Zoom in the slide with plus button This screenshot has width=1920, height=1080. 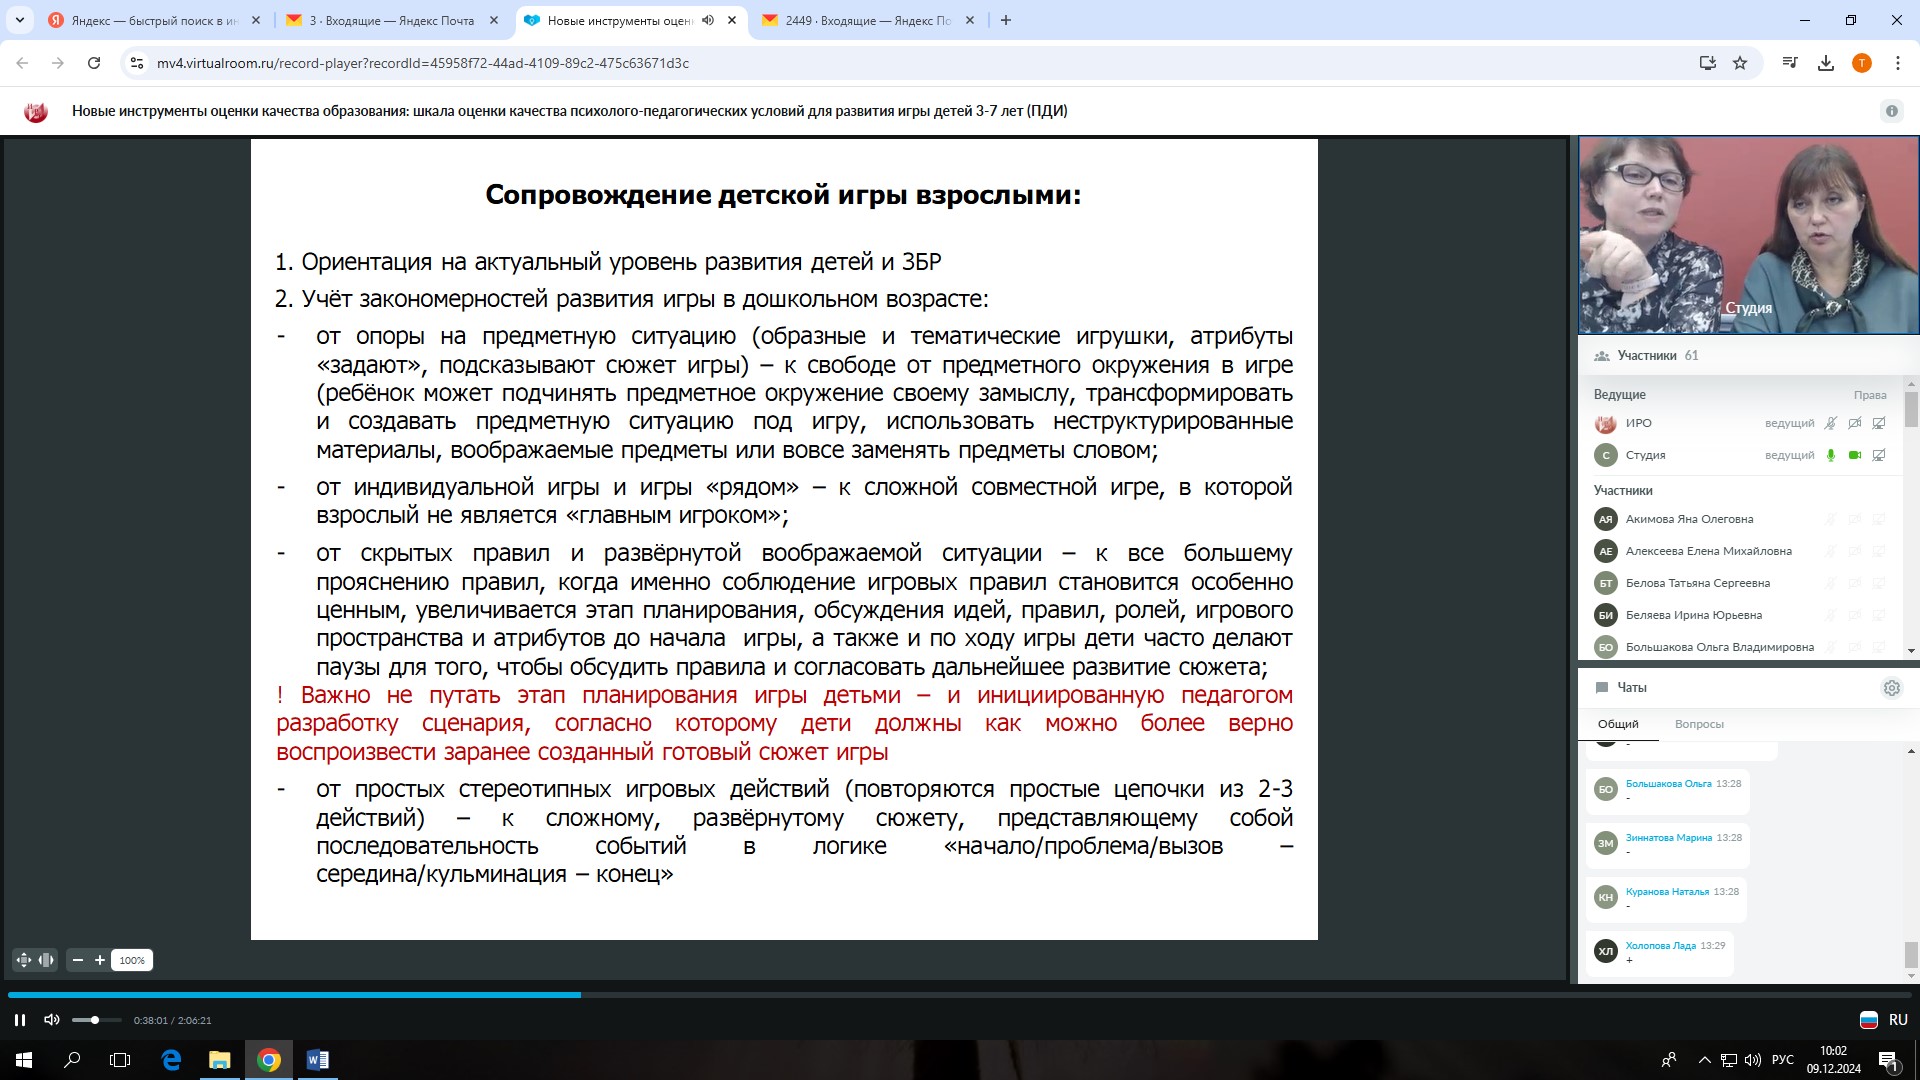point(100,960)
